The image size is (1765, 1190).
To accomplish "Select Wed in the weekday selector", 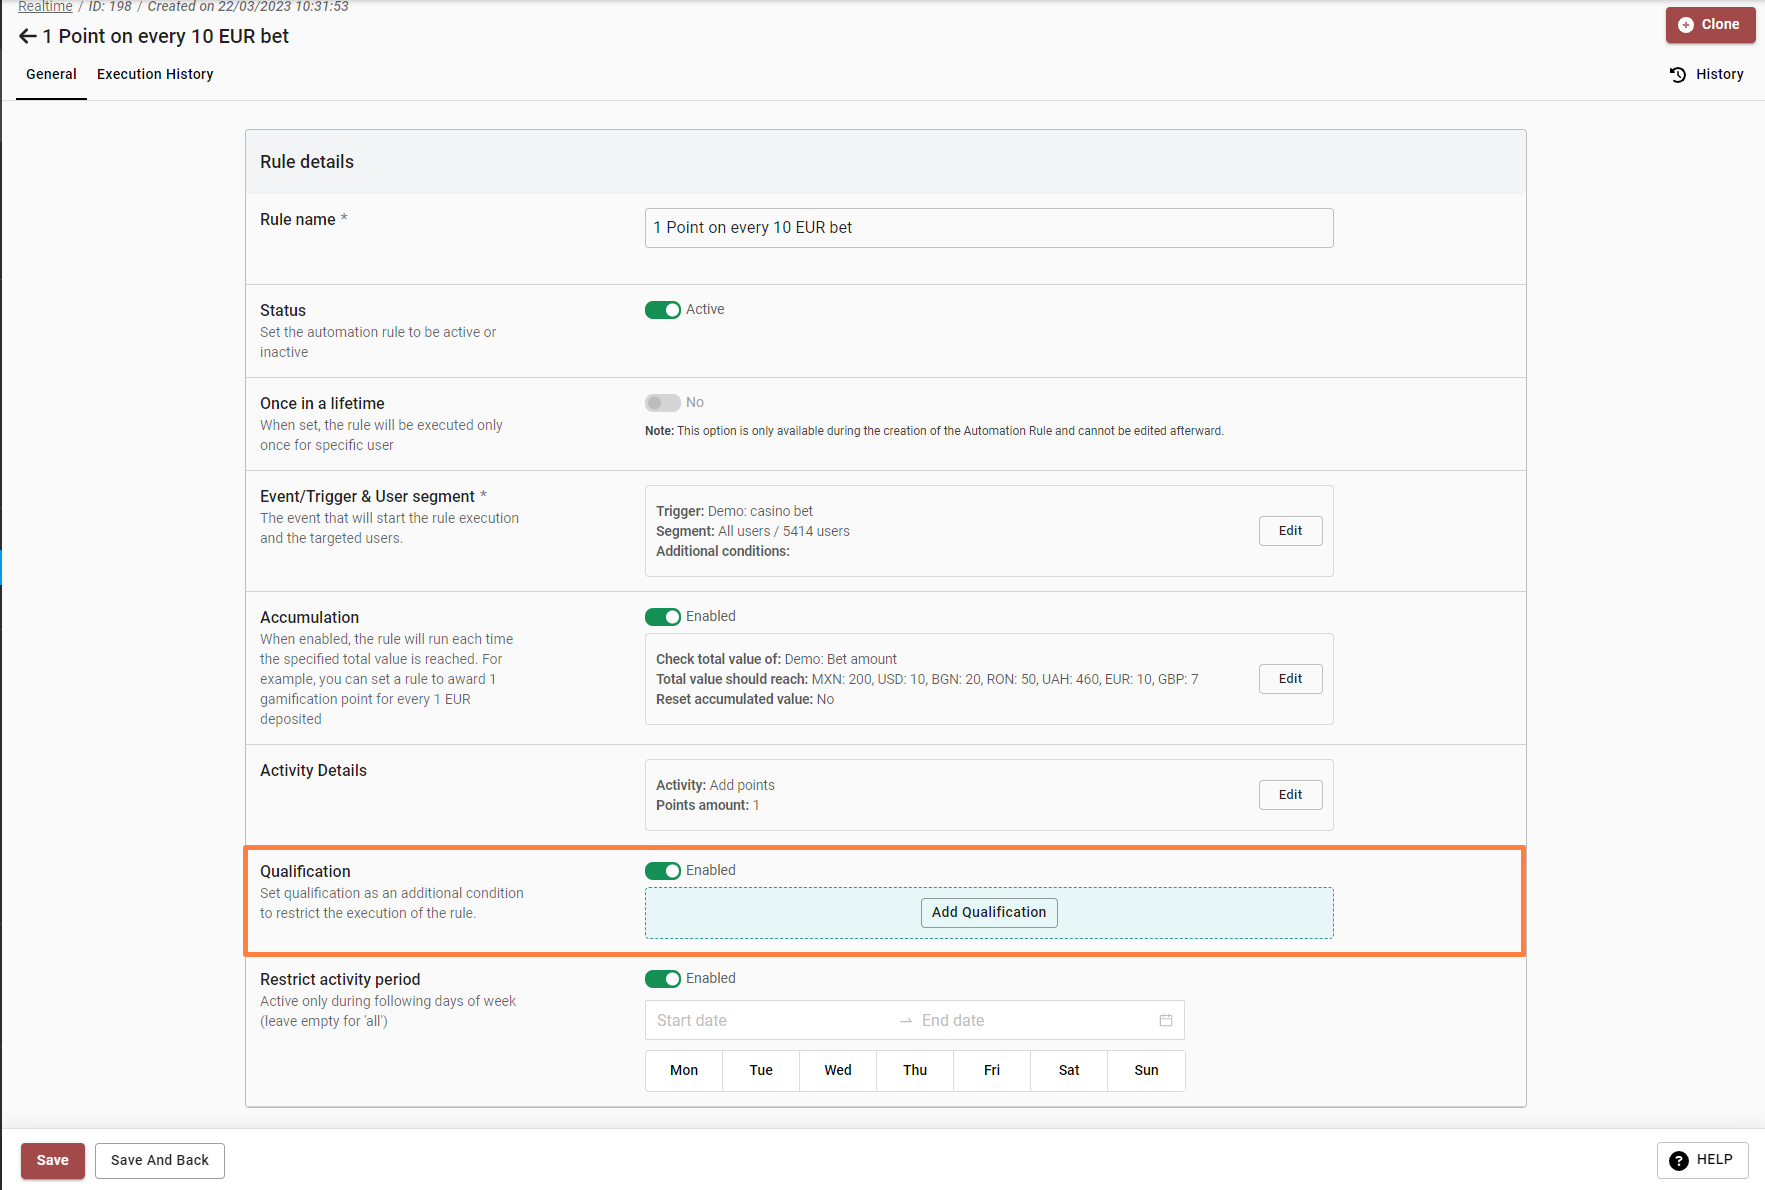I will point(838,1071).
